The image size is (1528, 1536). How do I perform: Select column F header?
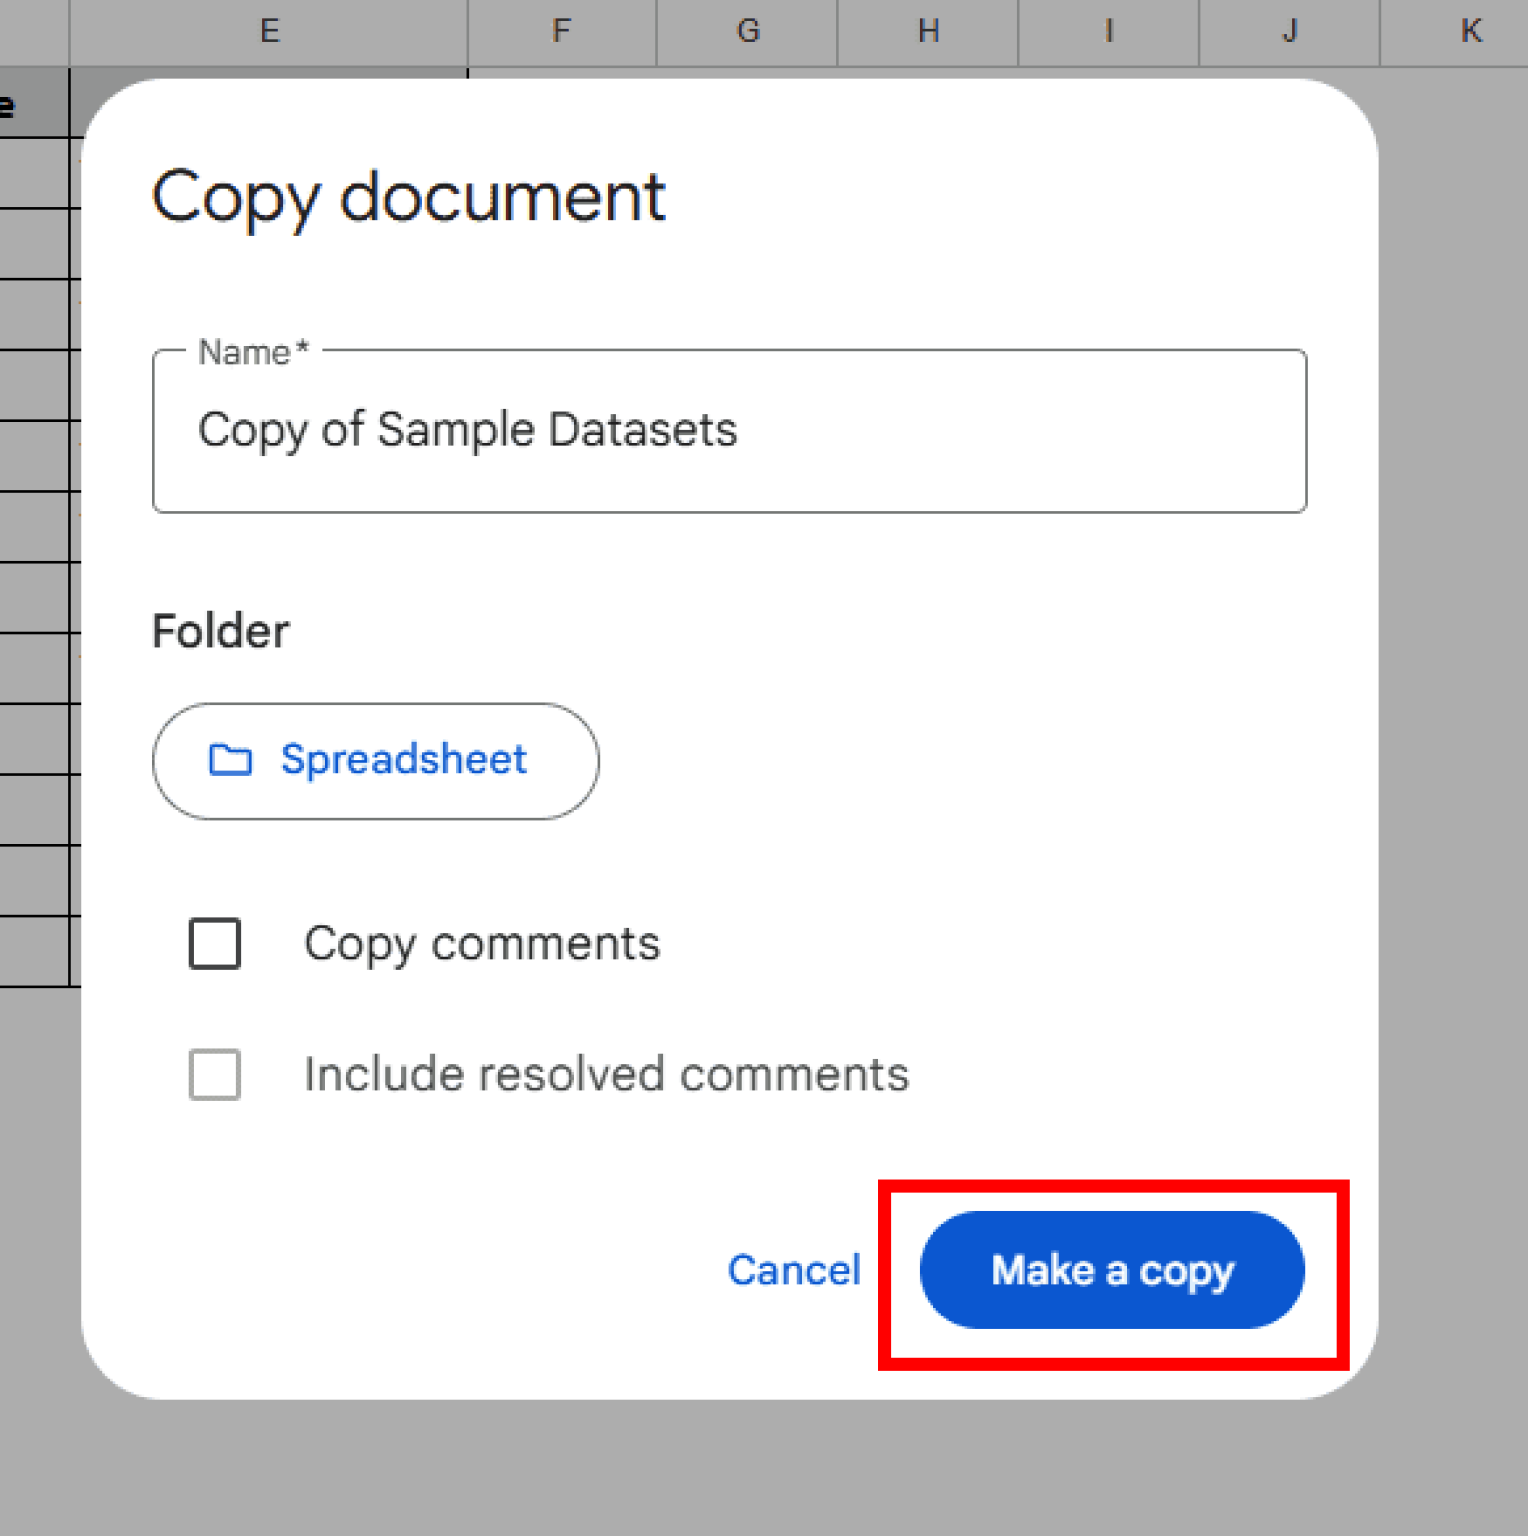pos(562,32)
